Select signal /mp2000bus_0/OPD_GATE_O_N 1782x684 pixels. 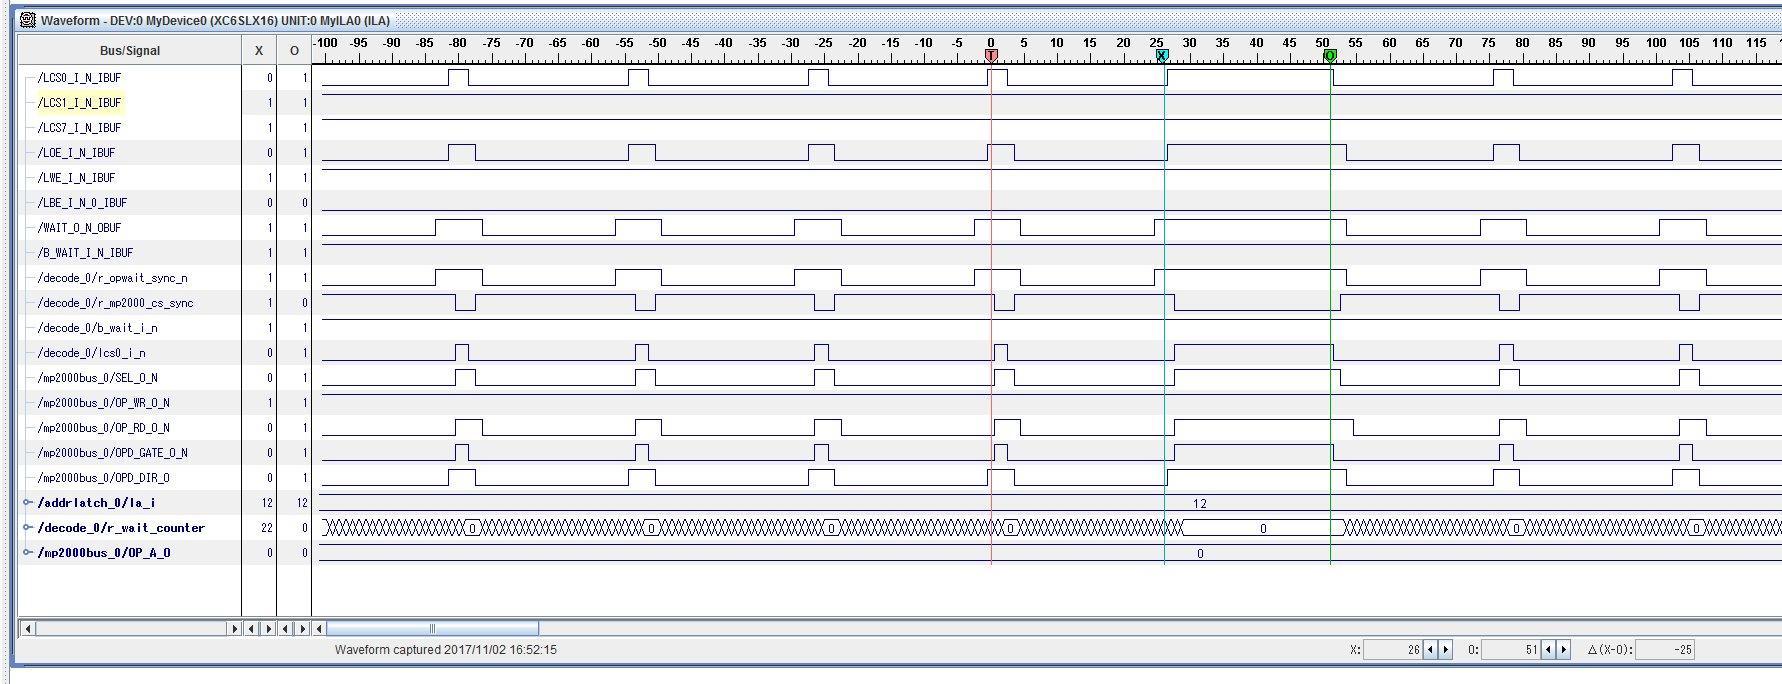tap(112, 452)
